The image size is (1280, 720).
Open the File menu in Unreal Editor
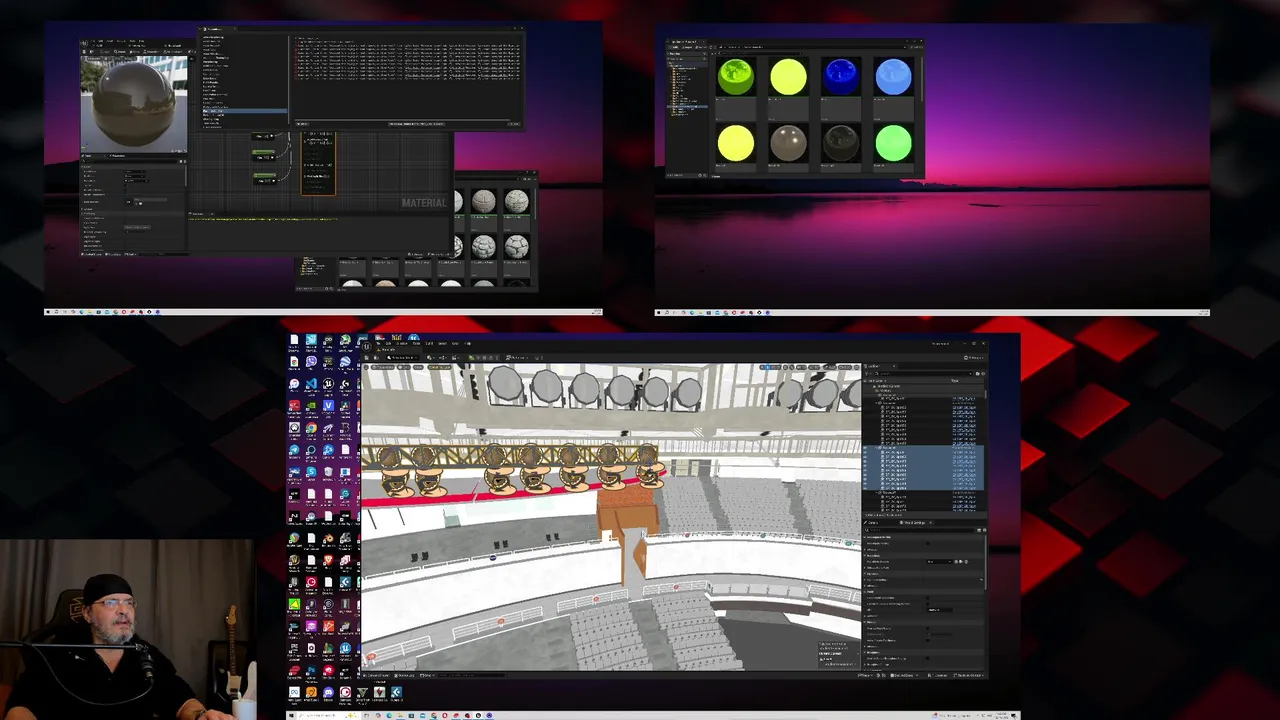click(379, 343)
